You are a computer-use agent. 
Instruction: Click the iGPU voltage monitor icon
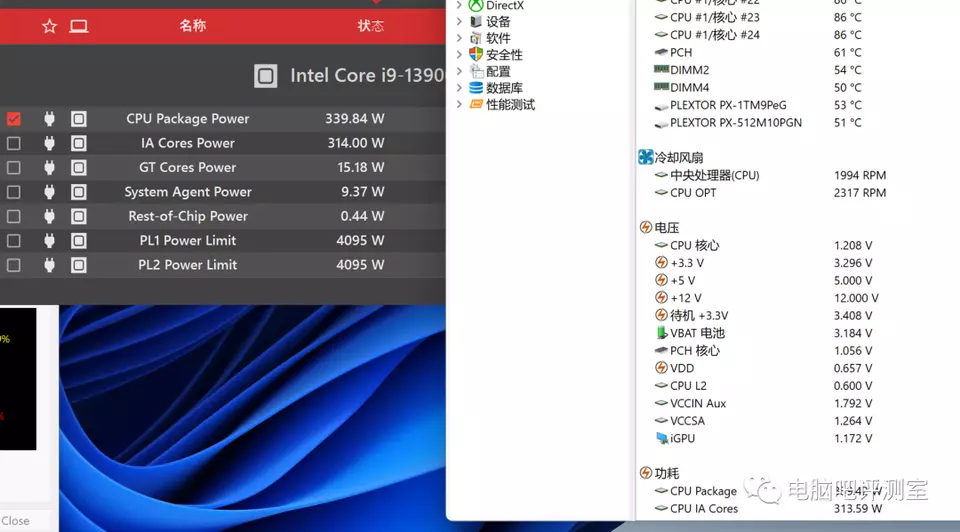(661, 438)
